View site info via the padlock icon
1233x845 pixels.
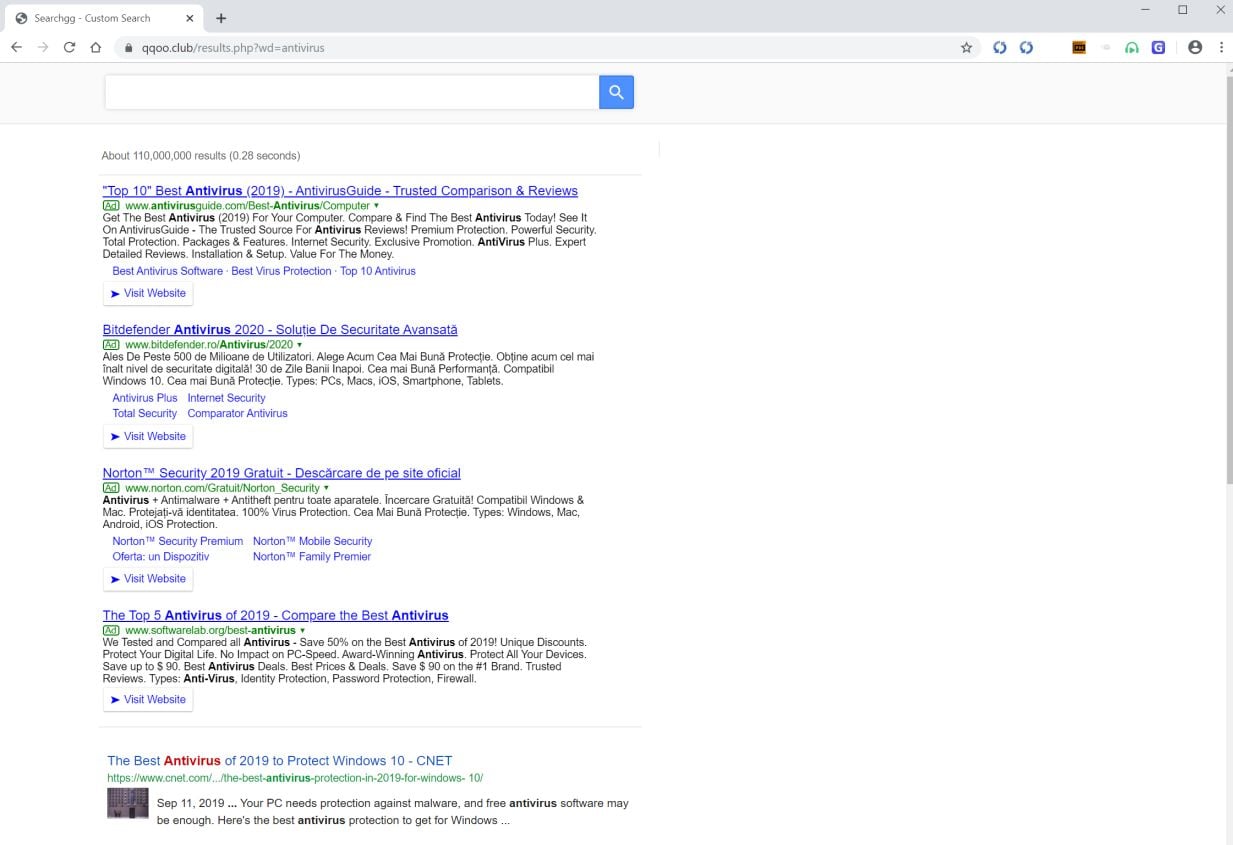129,47
